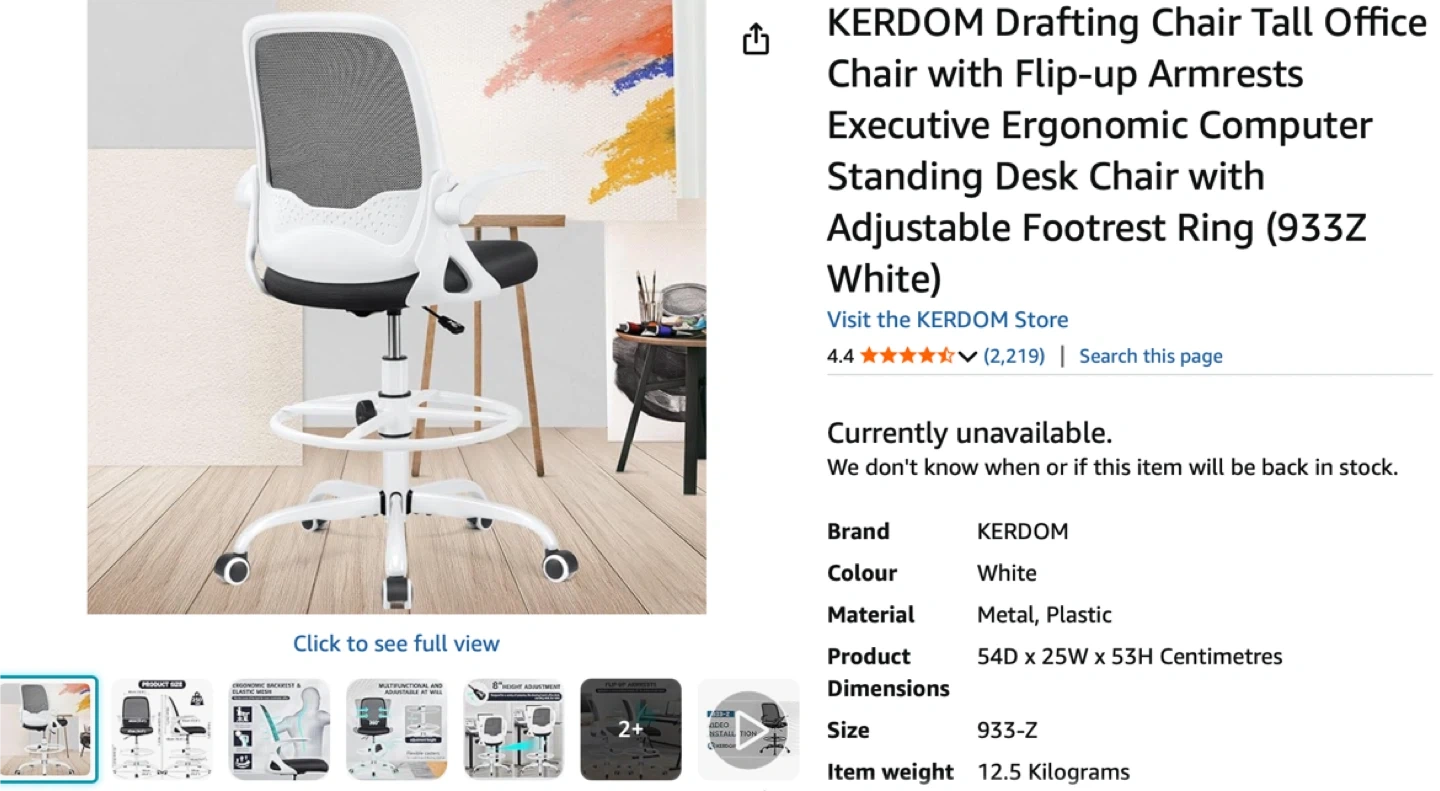
Task: Click the KERDOM brand value
Action: pos(1022,531)
